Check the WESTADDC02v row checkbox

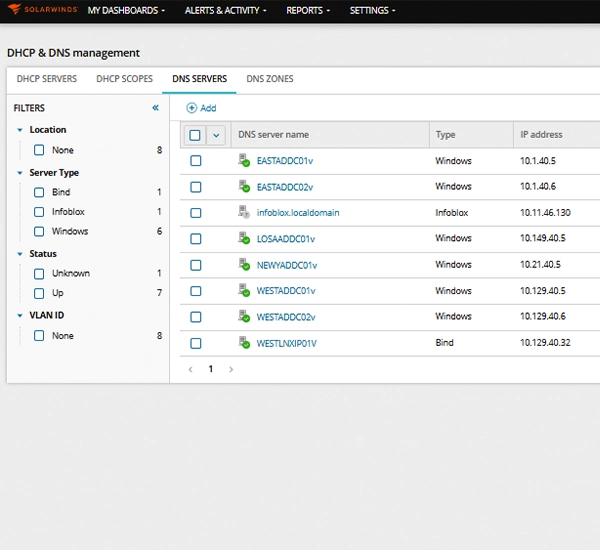click(x=196, y=317)
